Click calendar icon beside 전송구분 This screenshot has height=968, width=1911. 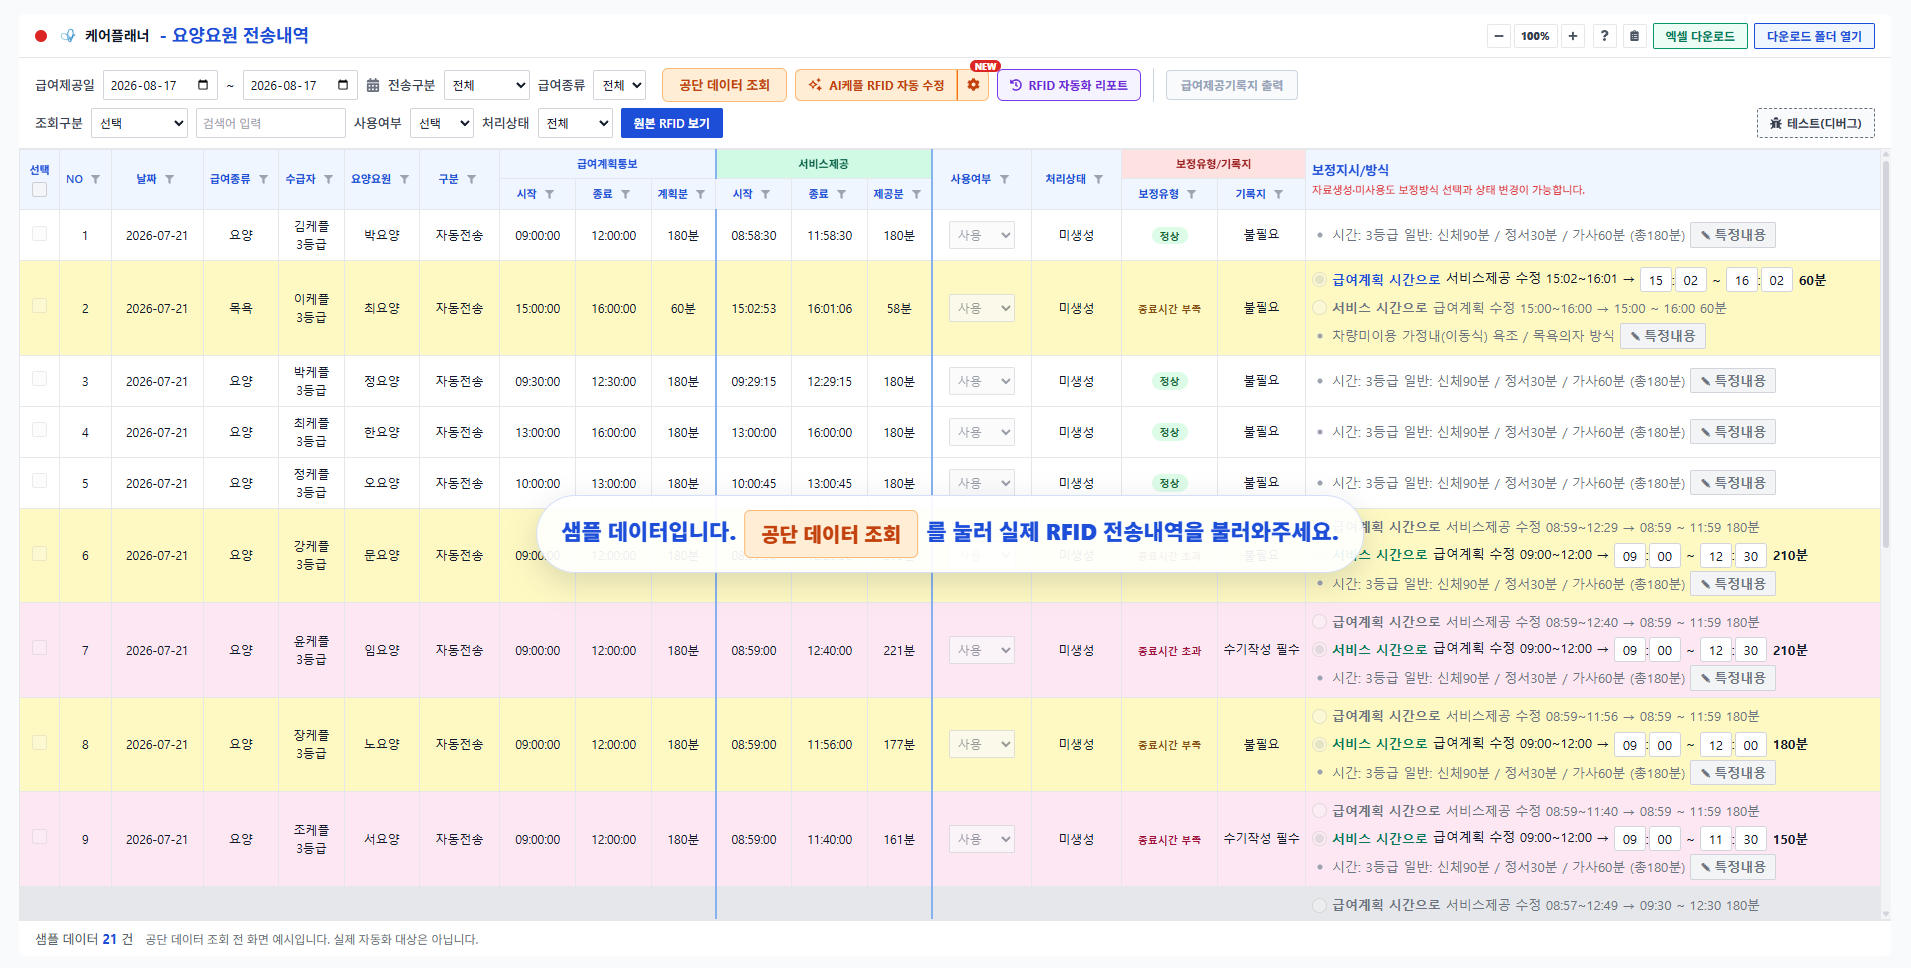coord(373,85)
